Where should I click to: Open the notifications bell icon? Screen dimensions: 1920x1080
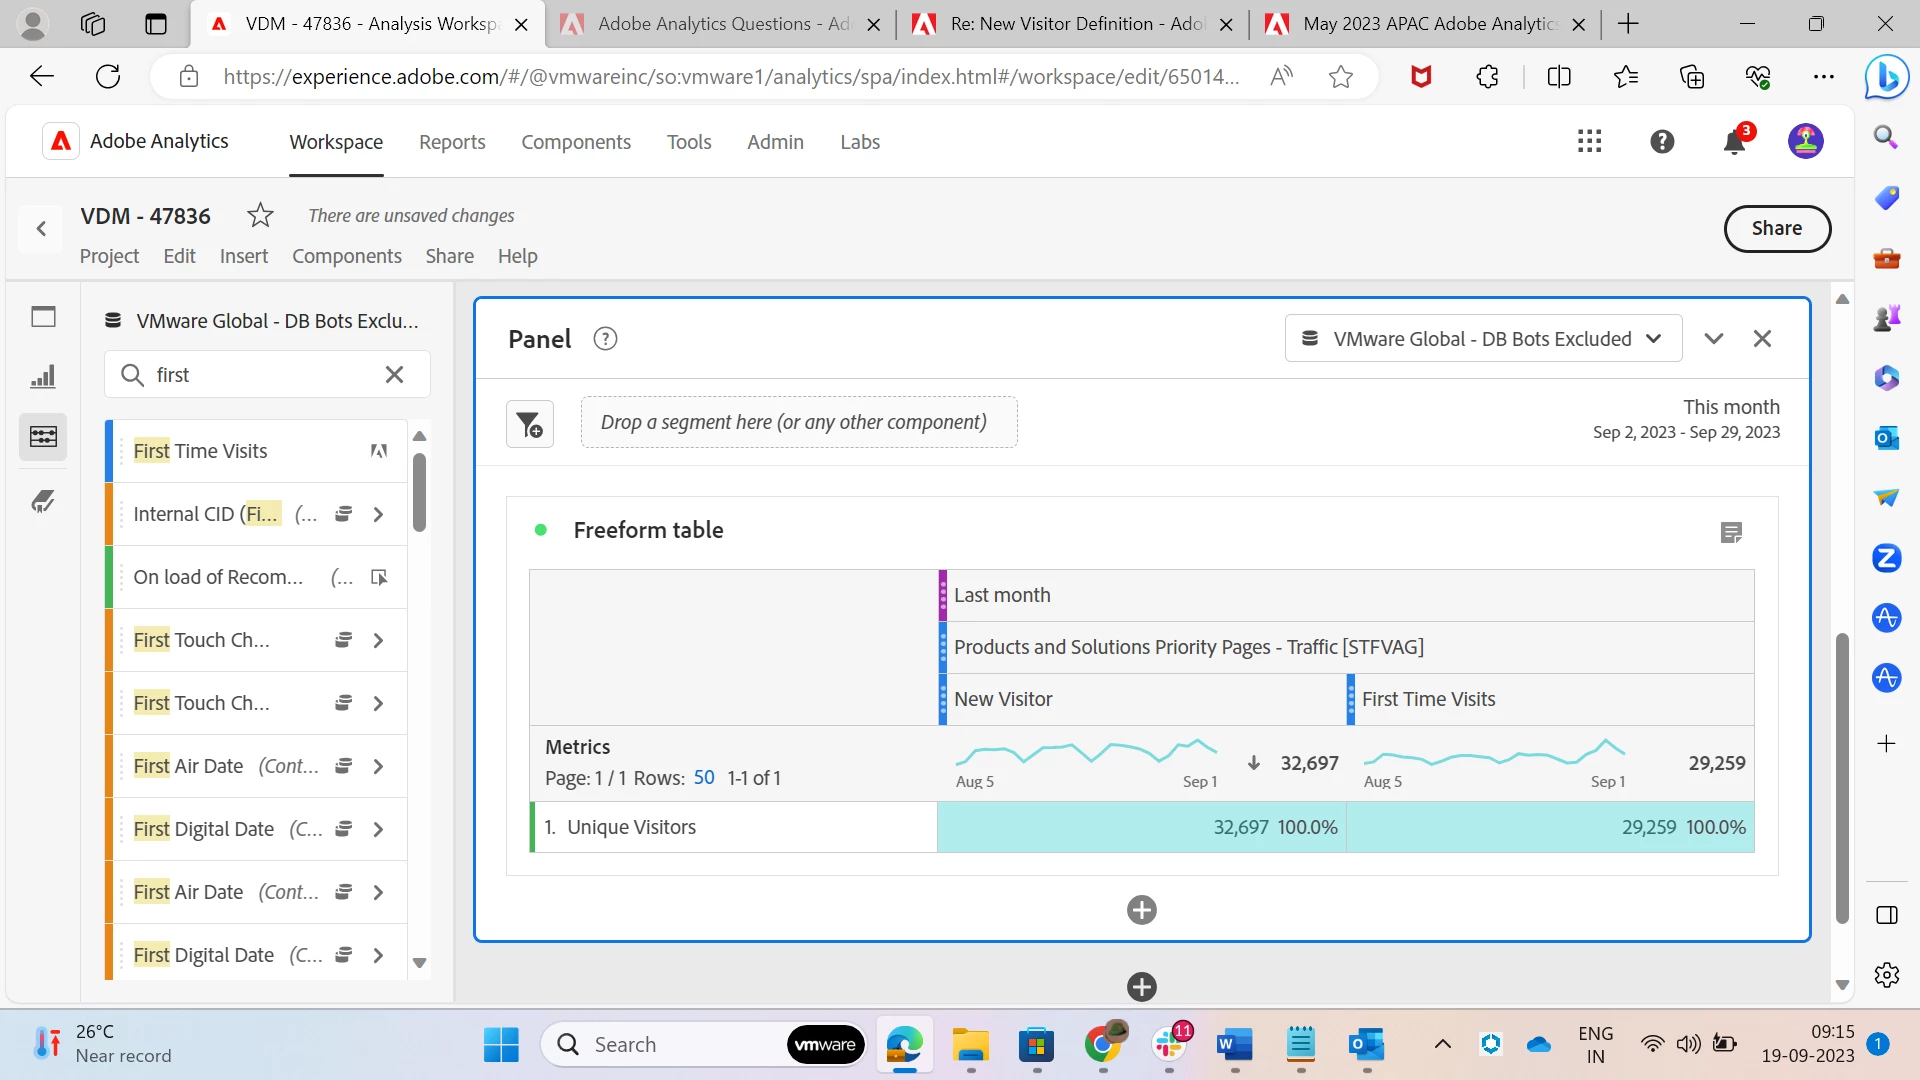pyautogui.click(x=1734, y=142)
